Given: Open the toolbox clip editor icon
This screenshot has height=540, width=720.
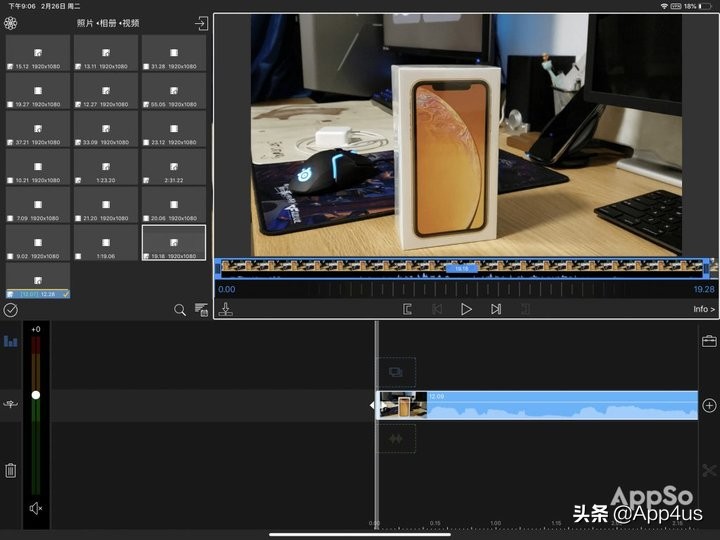Looking at the screenshot, I should pyautogui.click(x=709, y=341).
